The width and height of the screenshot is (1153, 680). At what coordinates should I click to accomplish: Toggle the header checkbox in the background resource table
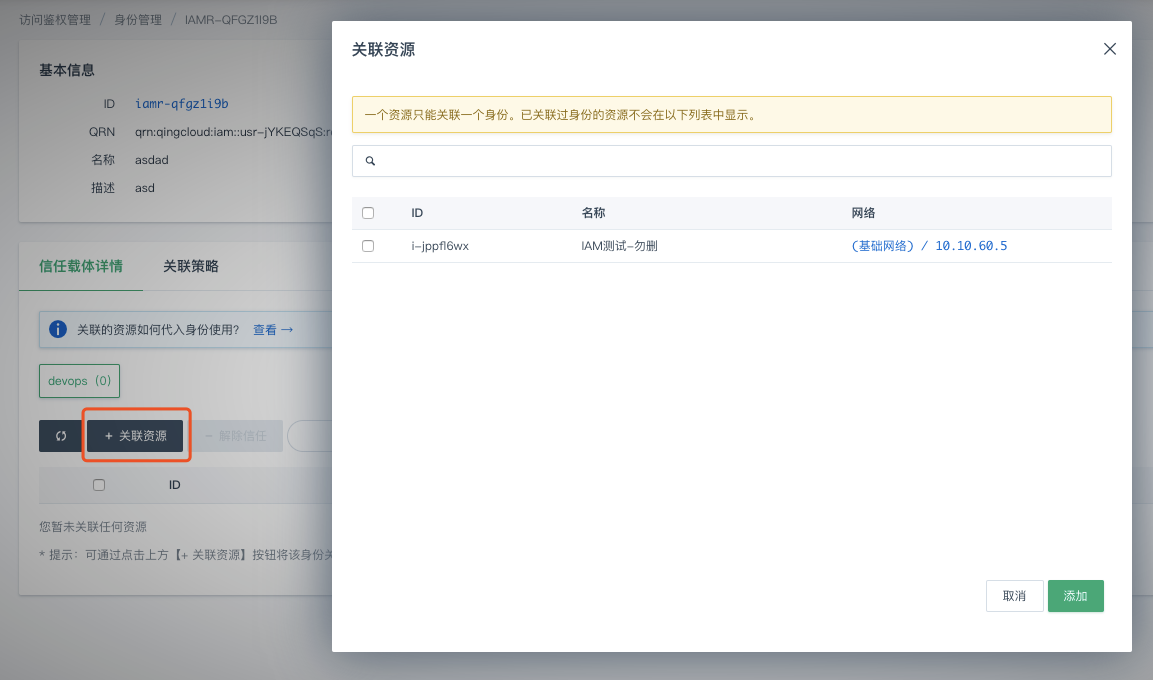99,485
